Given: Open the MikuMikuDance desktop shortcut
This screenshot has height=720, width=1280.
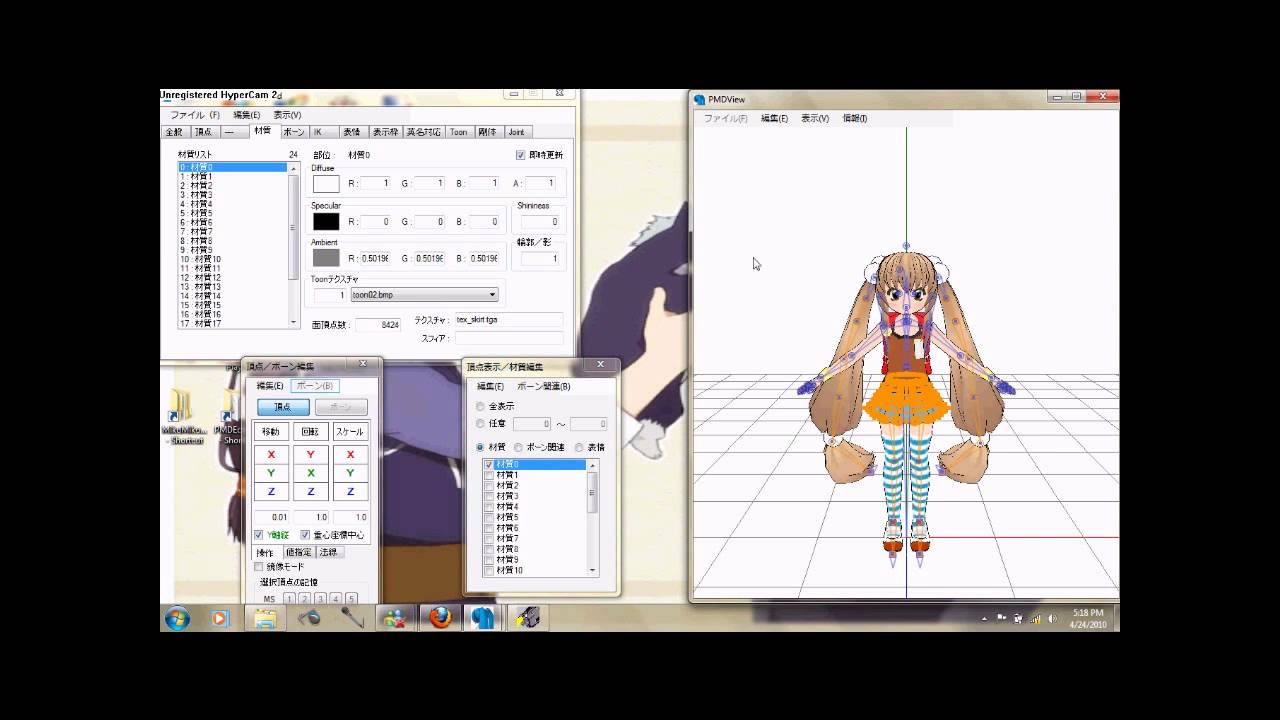Looking at the screenshot, I should click(183, 418).
